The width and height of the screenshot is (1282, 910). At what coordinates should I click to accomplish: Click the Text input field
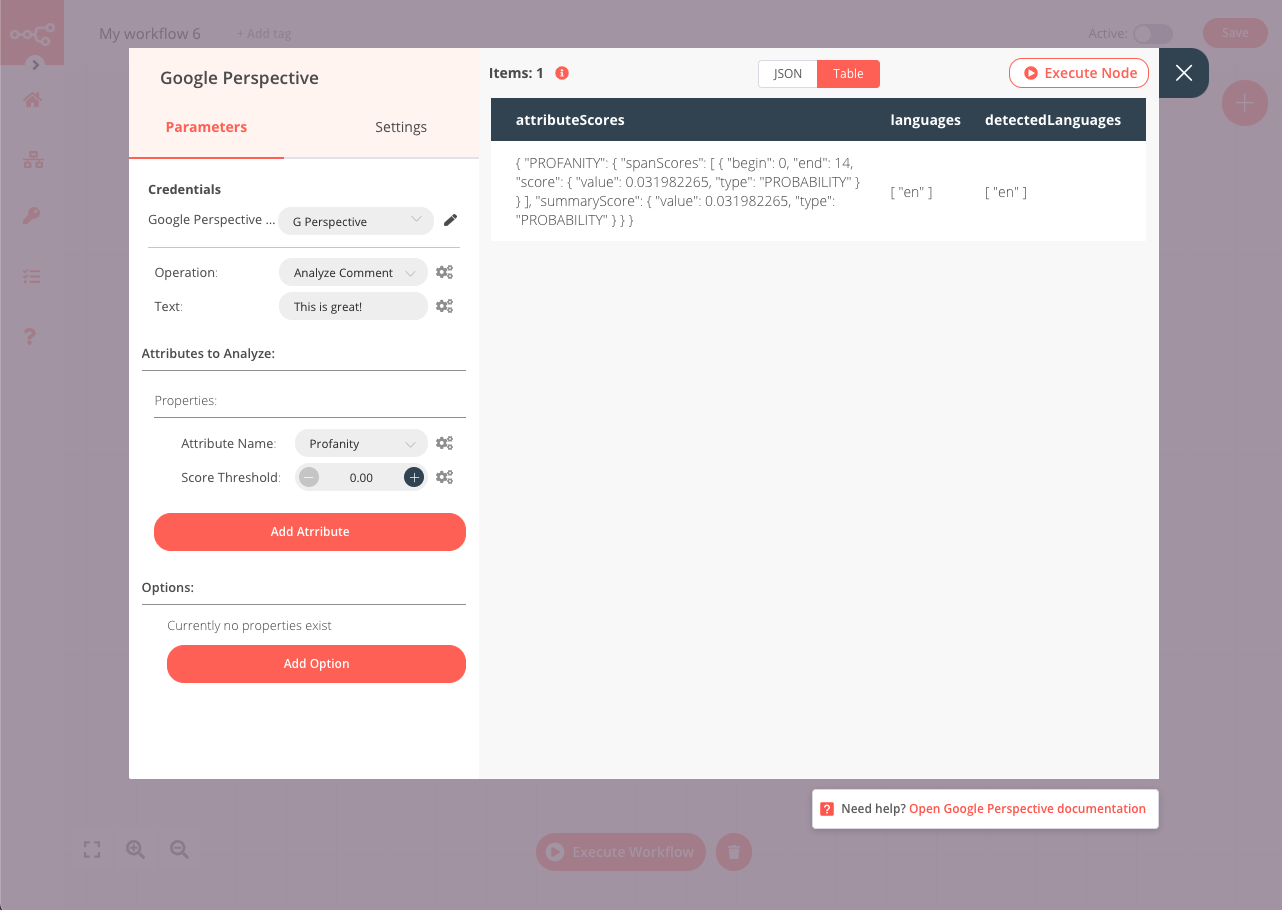(x=353, y=306)
